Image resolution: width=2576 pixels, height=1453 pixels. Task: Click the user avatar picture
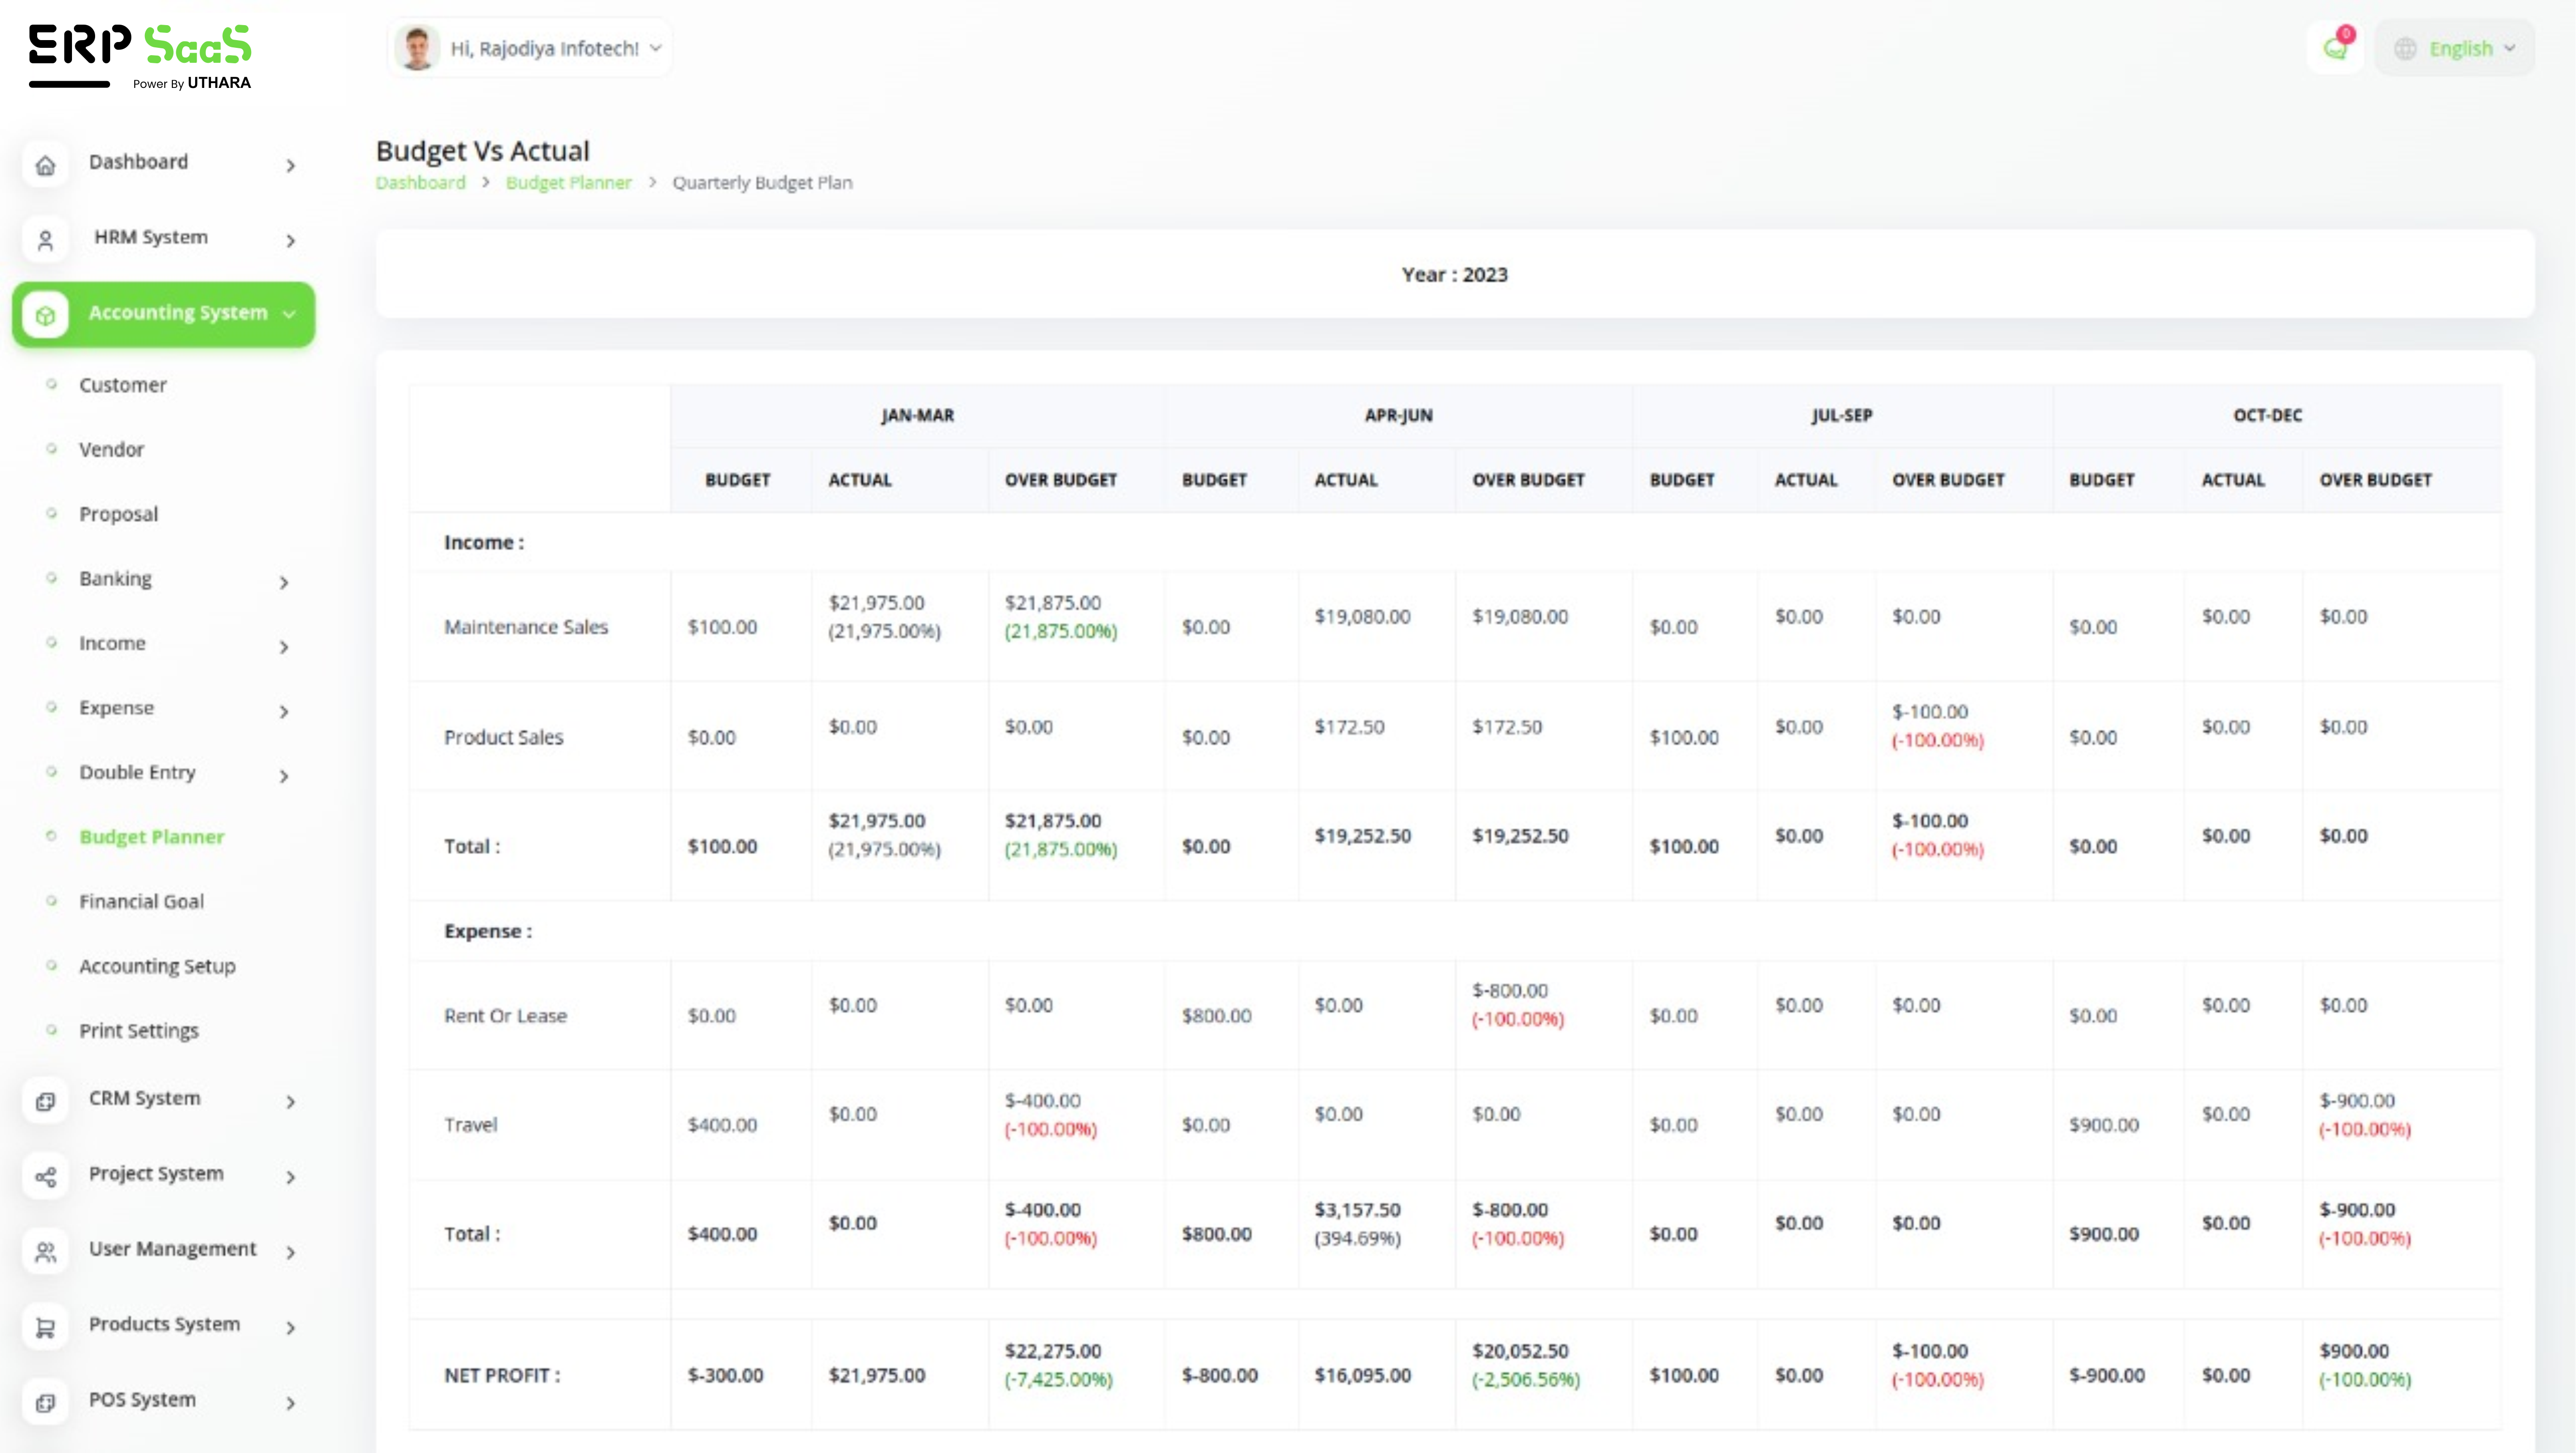pos(417,48)
